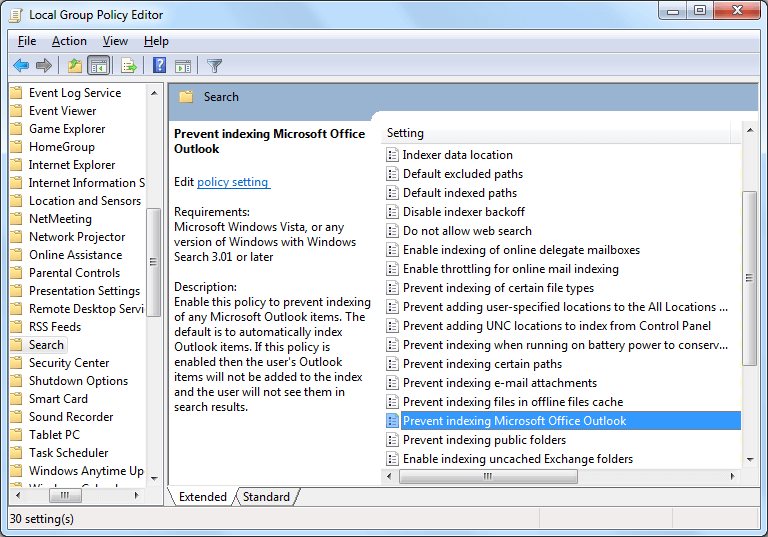Click the tree pane scroll up arrow
The width and height of the screenshot is (768, 537).
pos(154,93)
